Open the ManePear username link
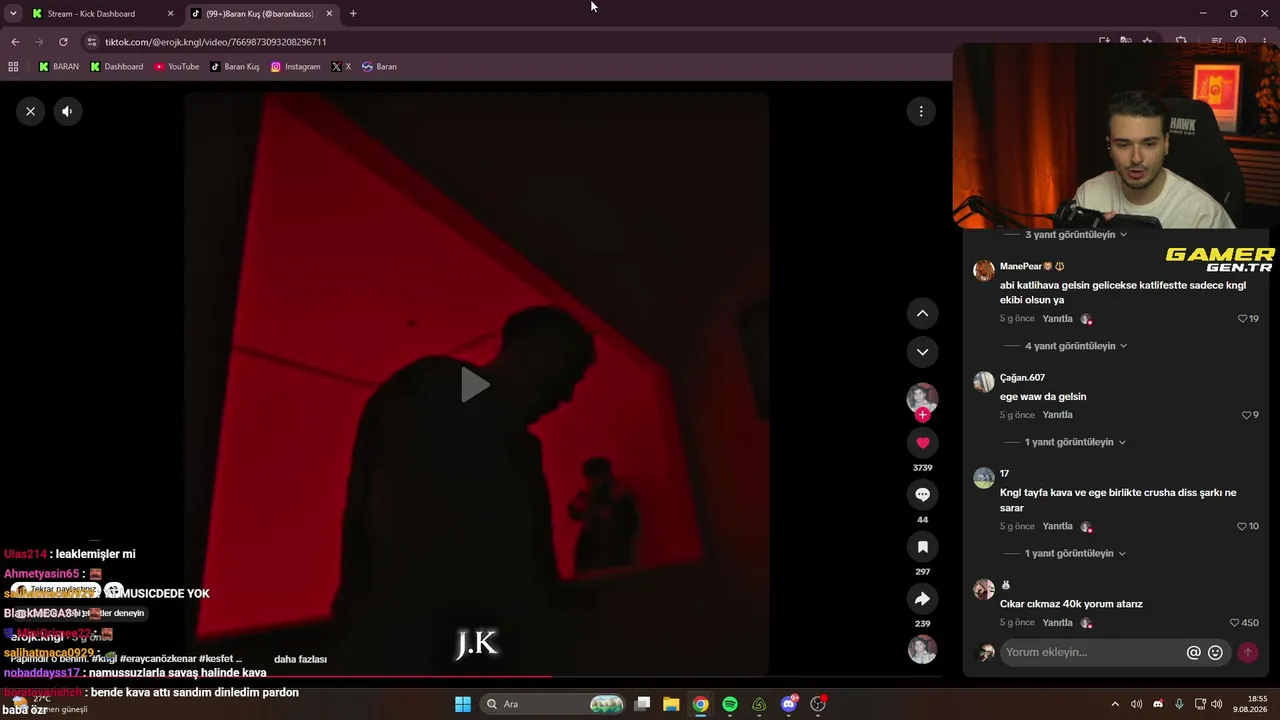This screenshot has width=1280, height=720. tap(1020, 266)
